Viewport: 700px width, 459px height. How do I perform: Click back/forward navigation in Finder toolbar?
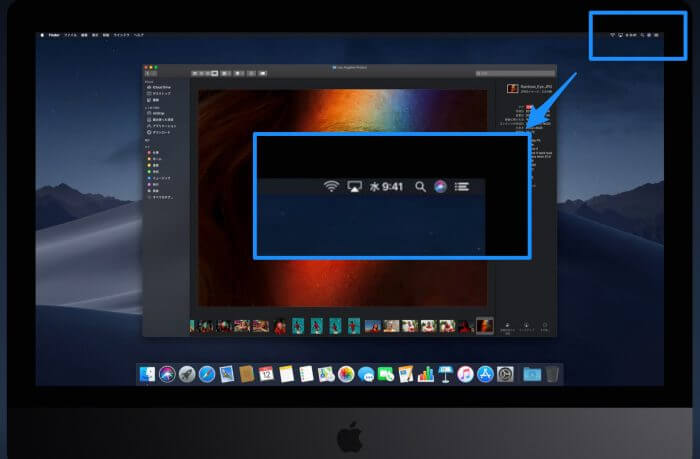tap(151, 73)
